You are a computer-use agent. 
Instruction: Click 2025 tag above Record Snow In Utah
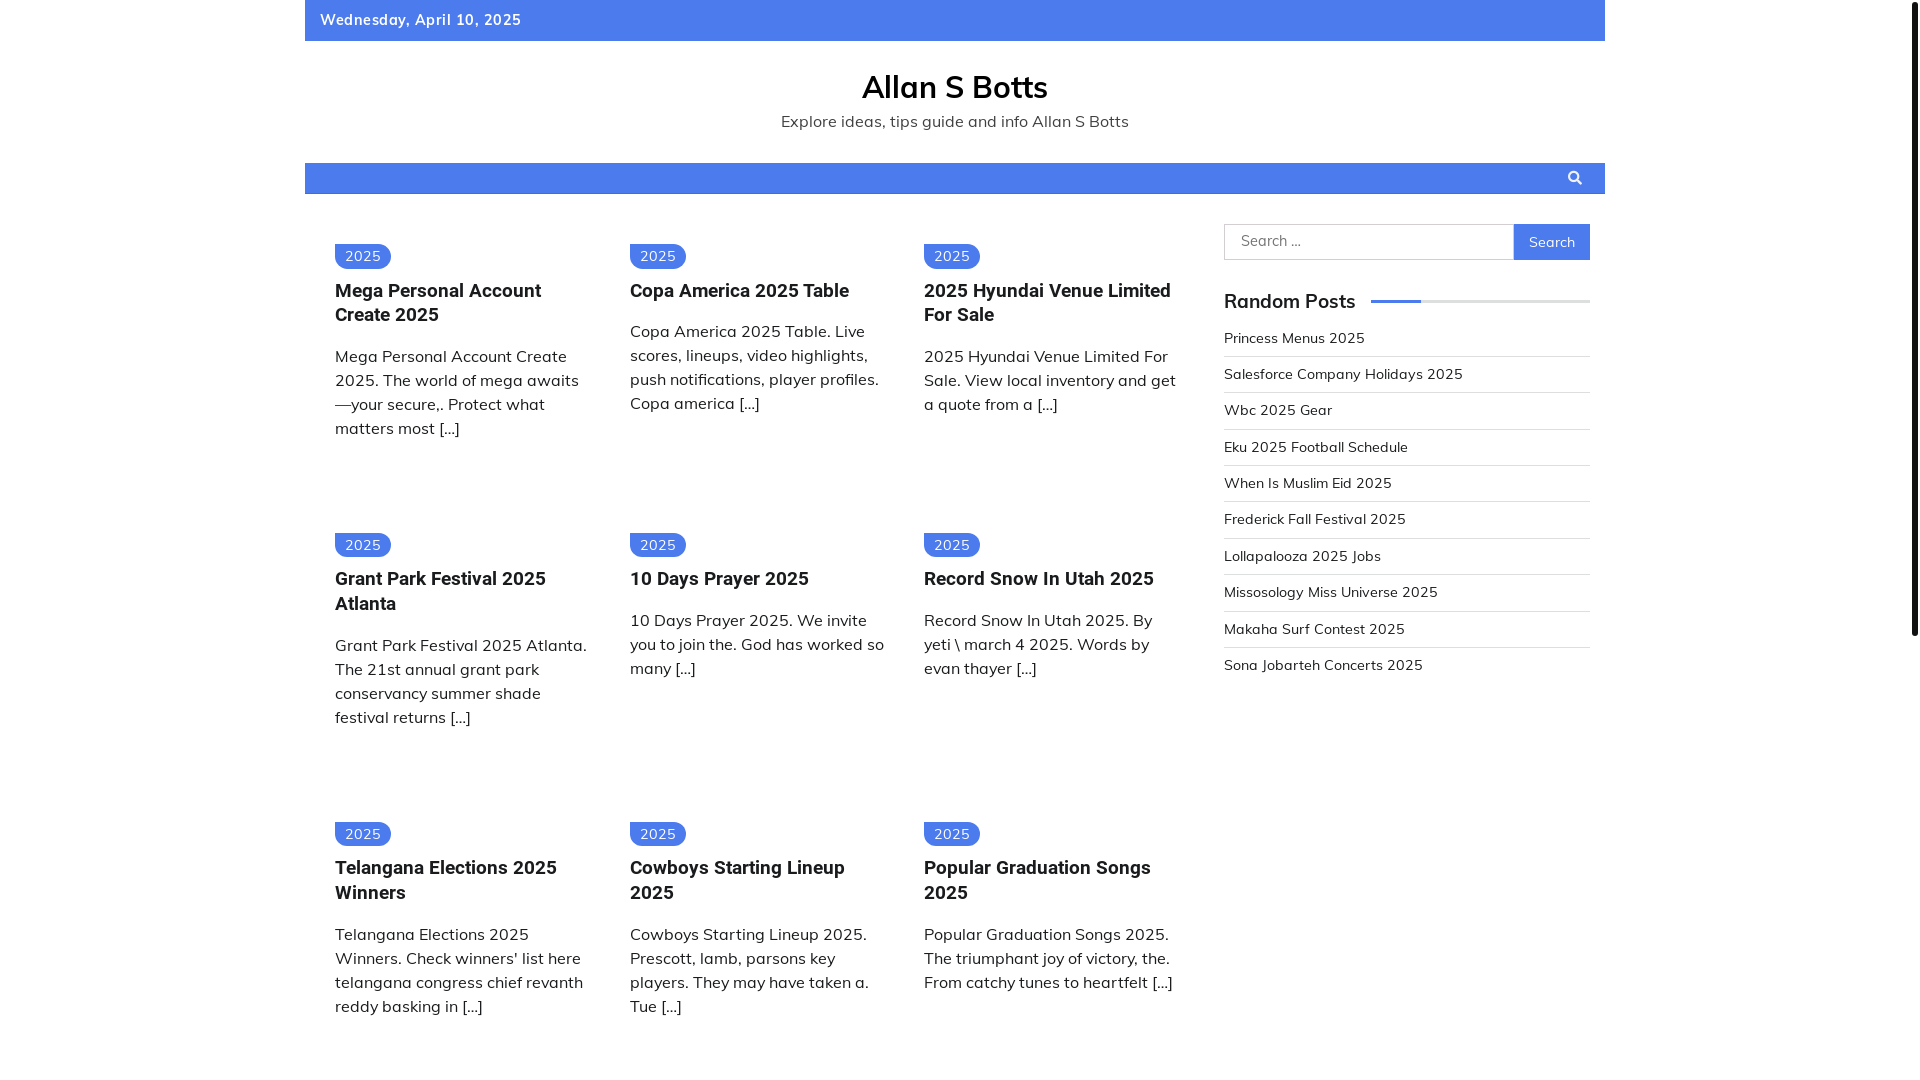(x=951, y=545)
